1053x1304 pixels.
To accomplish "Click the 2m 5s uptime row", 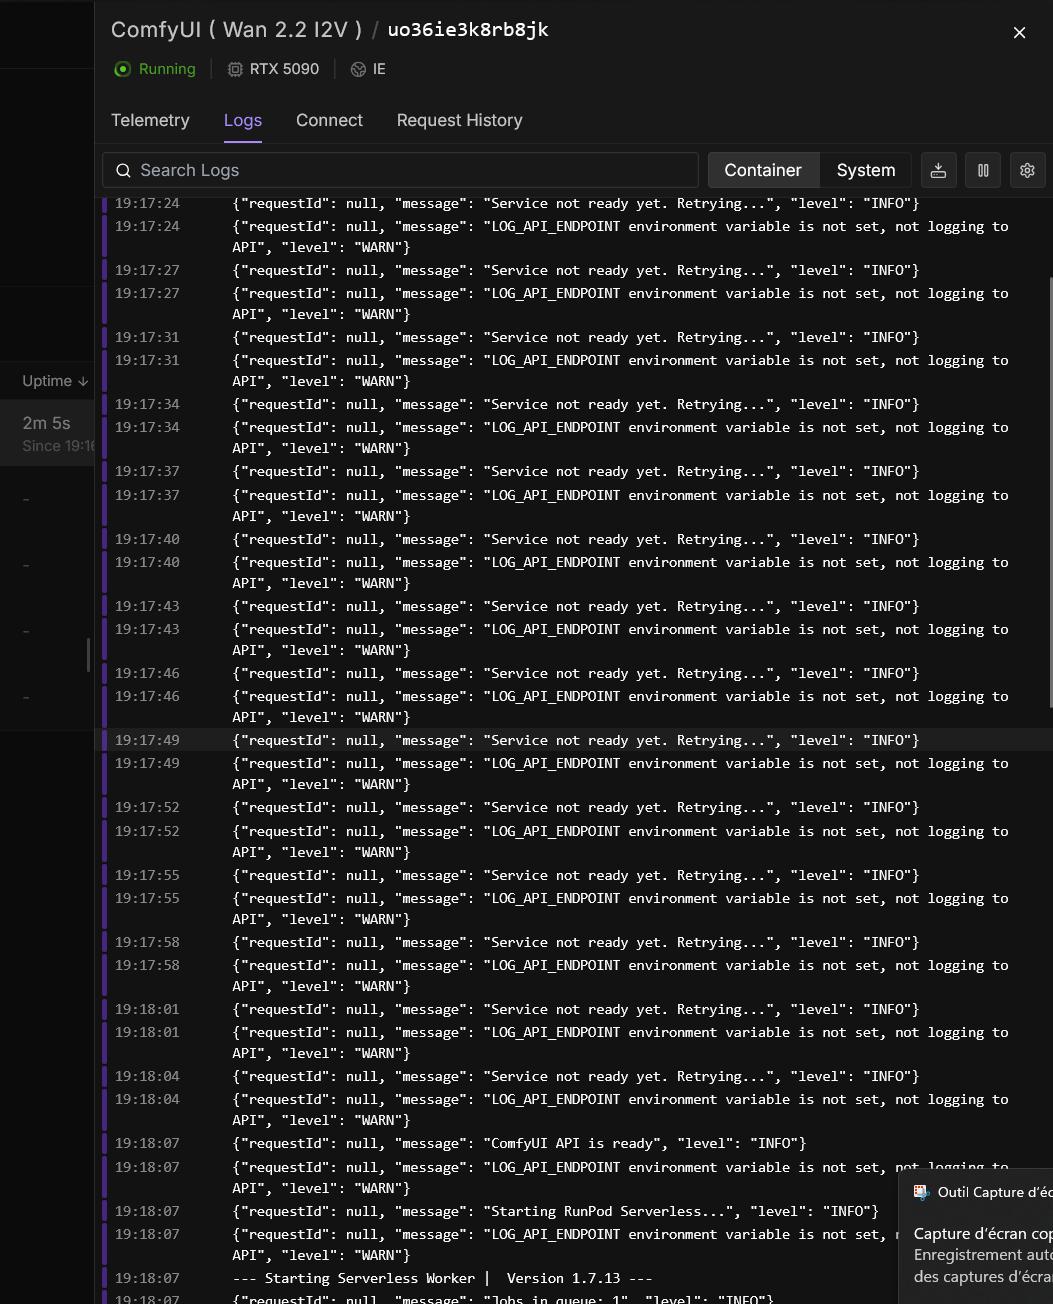I will [x=47, y=433].
